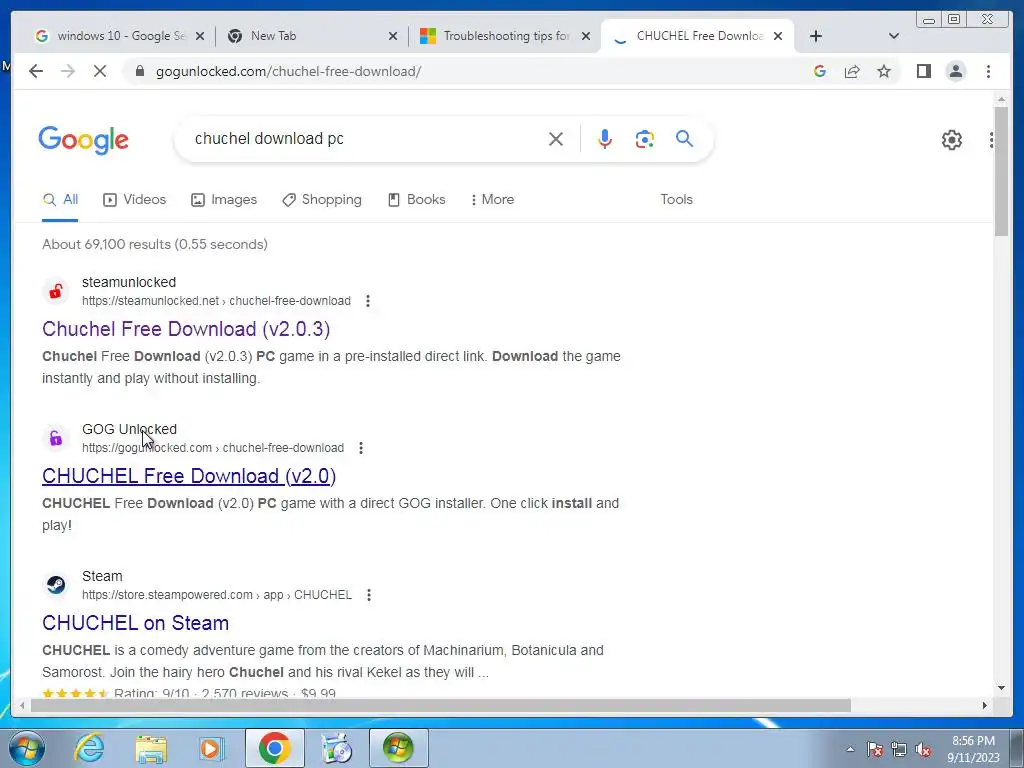Open the Chrome side panel

[x=923, y=71]
